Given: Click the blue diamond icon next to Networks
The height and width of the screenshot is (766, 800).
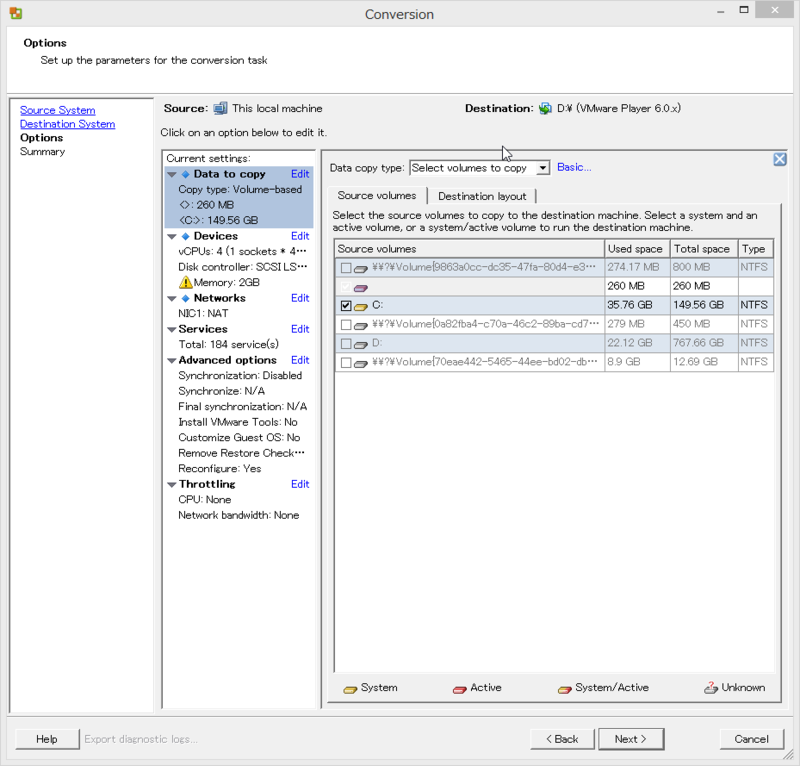Looking at the screenshot, I should point(186,298).
